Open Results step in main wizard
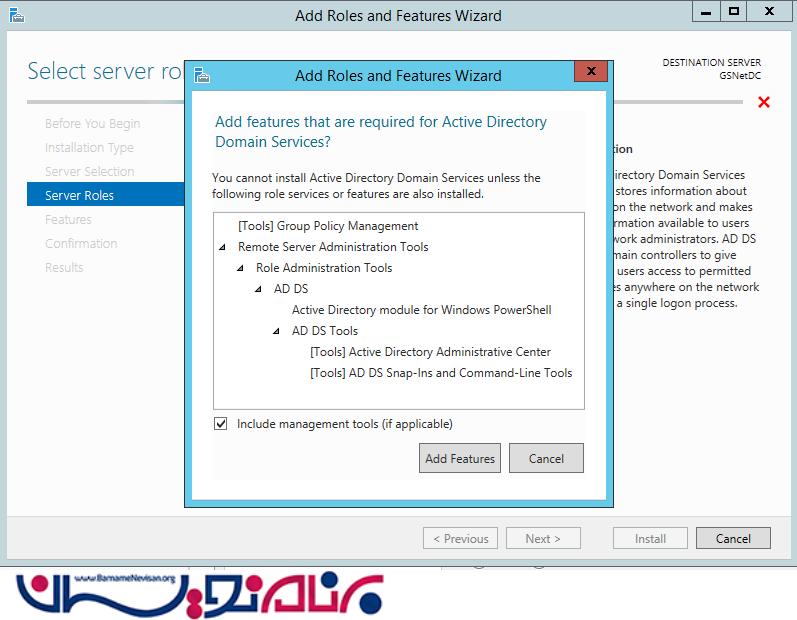Image resolution: width=797 pixels, height=620 pixels. (64, 267)
